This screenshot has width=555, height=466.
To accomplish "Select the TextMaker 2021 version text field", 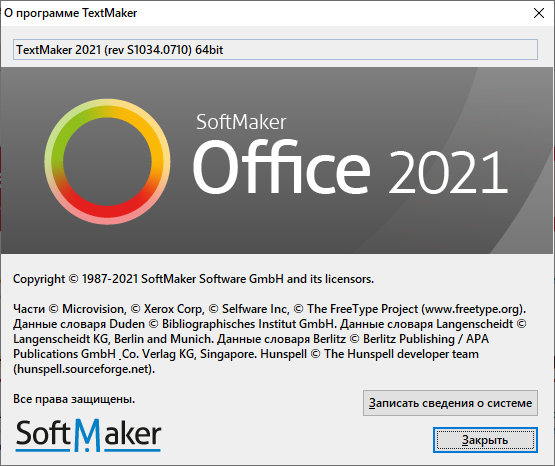I will tap(275, 50).
